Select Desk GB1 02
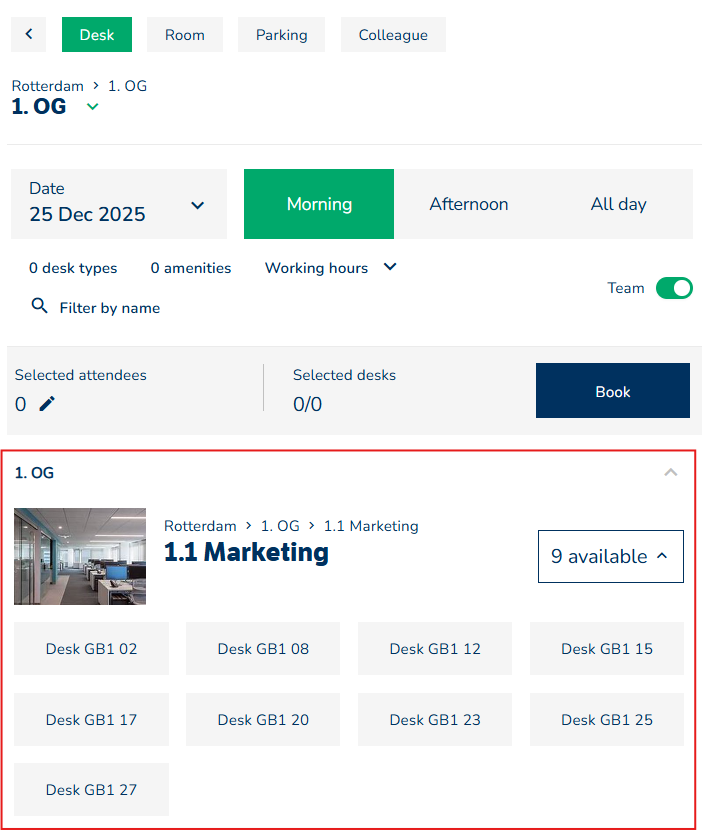Screen dimensions: 702x830 (91, 648)
